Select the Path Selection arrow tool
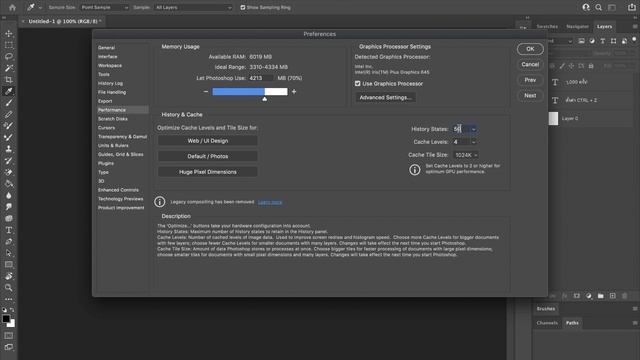Viewport: 640px width, 360px height. coord(9,253)
